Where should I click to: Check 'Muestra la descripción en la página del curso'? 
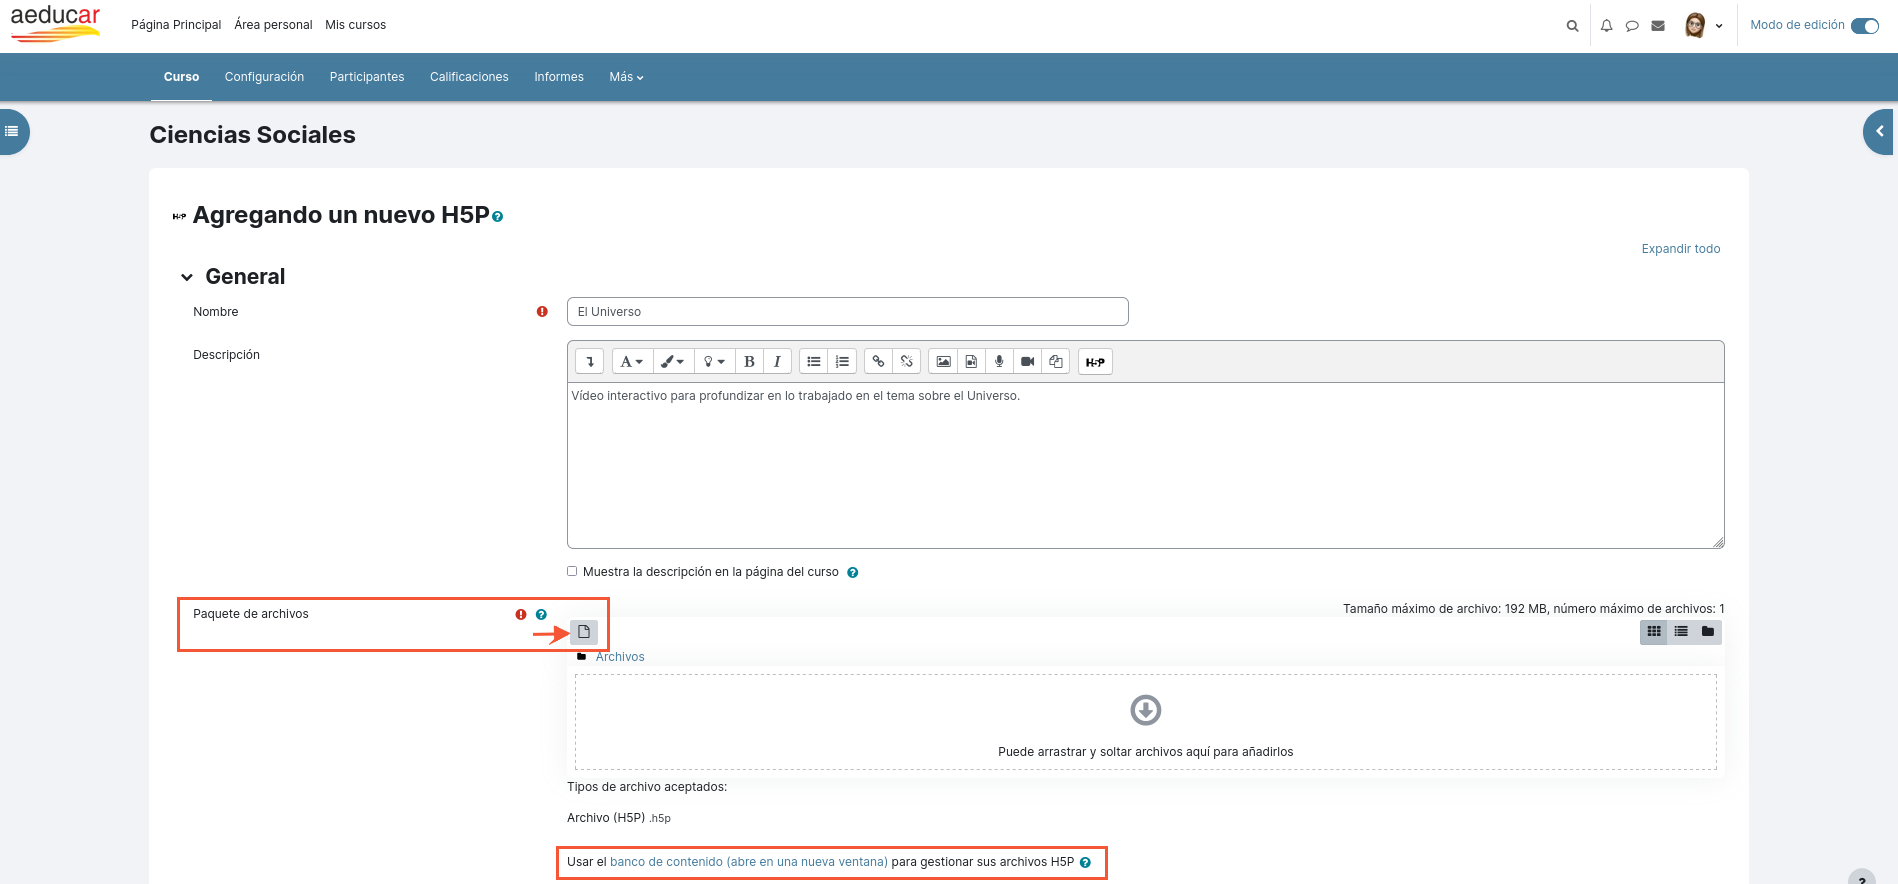(x=572, y=572)
